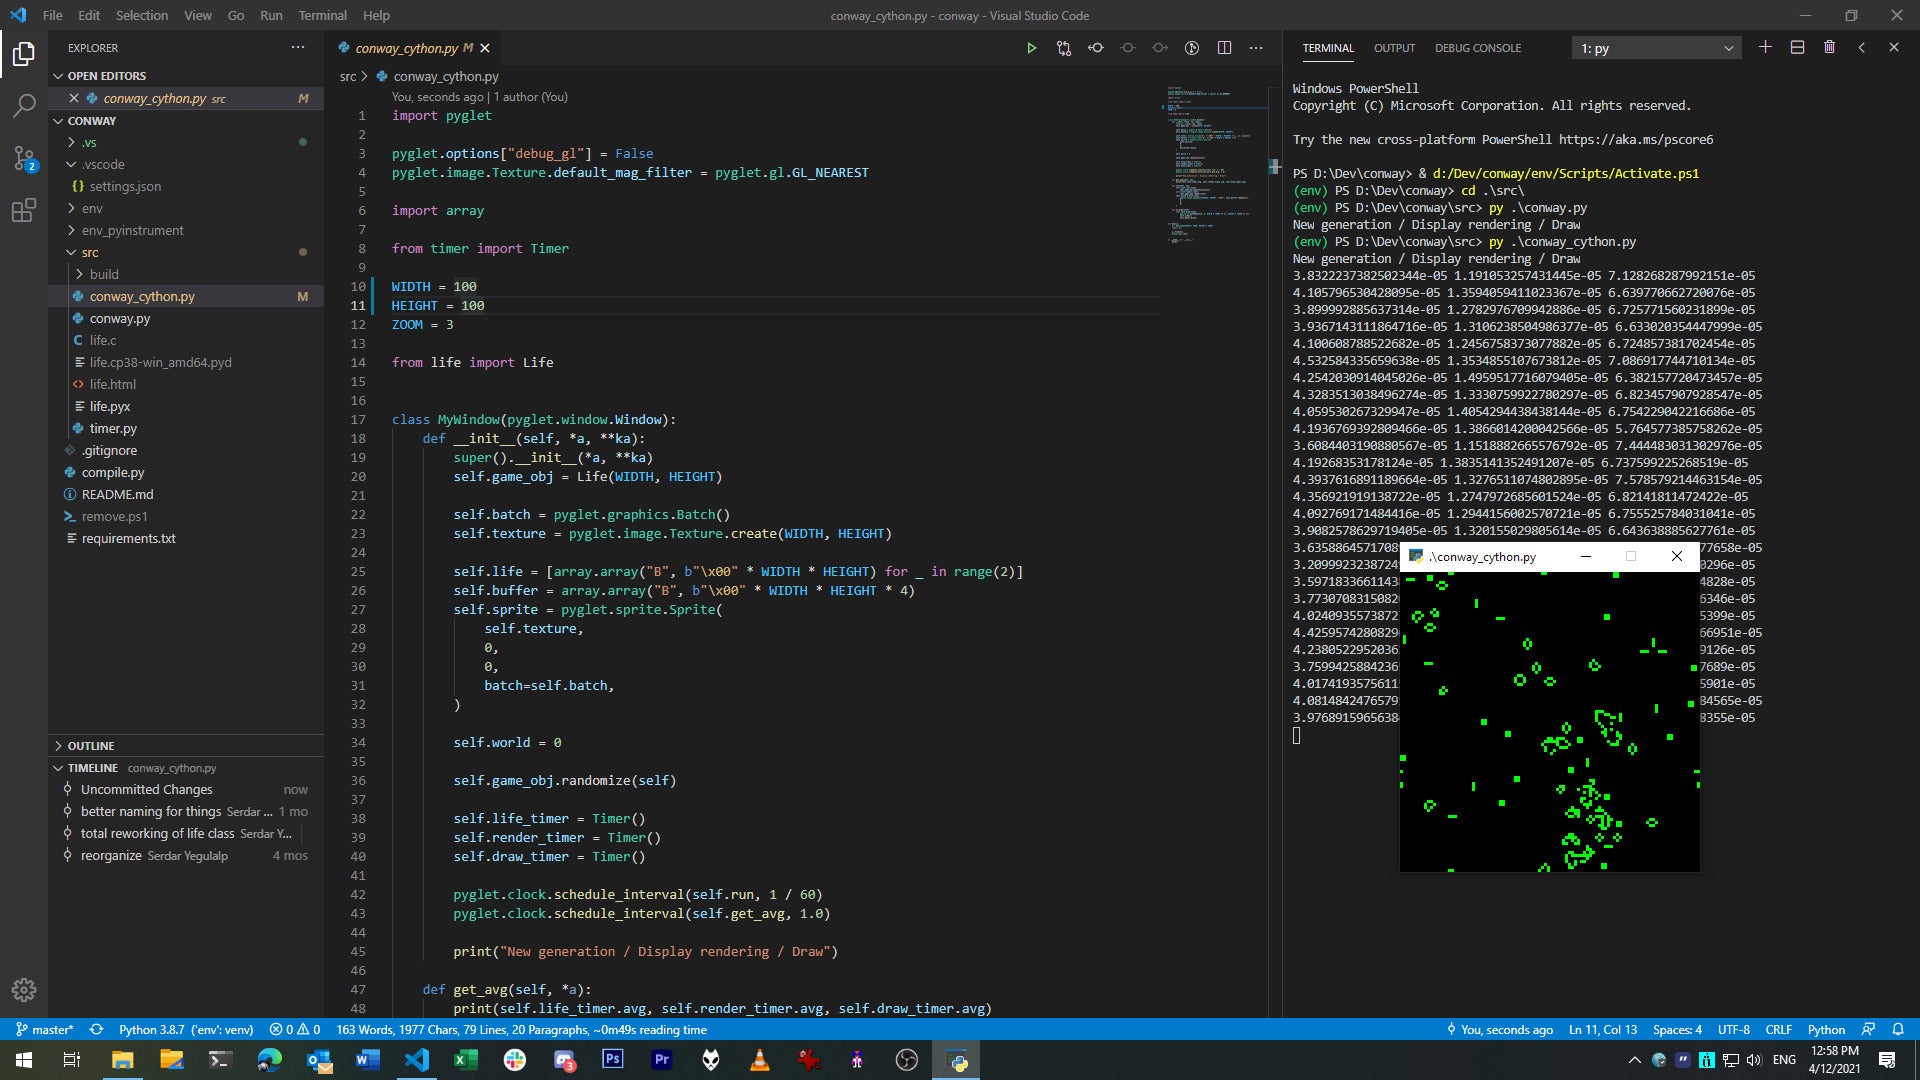Collapse the Open Editors section

[x=186, y=76]
